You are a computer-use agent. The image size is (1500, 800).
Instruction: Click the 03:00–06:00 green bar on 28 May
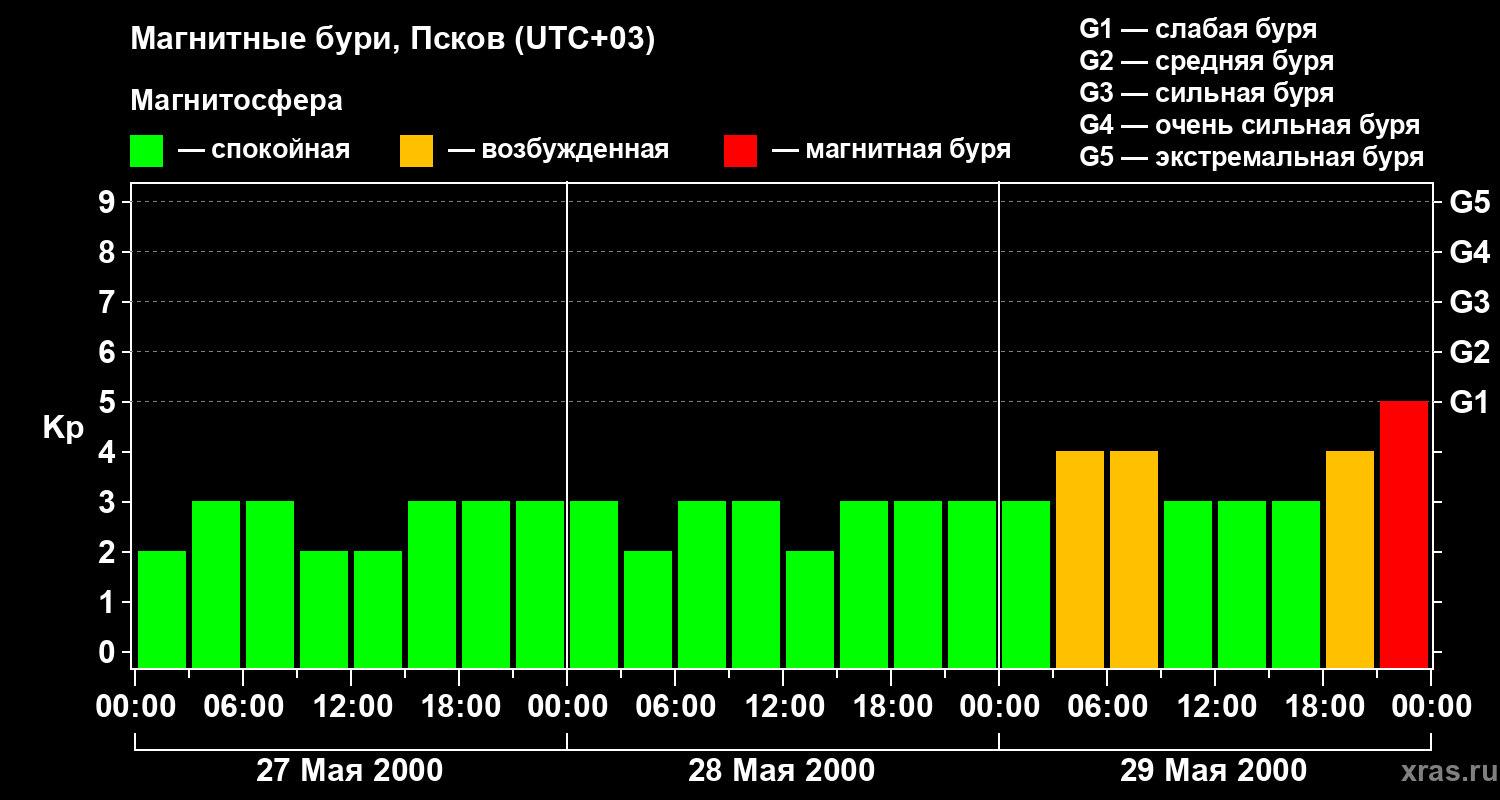click(648, 609)
